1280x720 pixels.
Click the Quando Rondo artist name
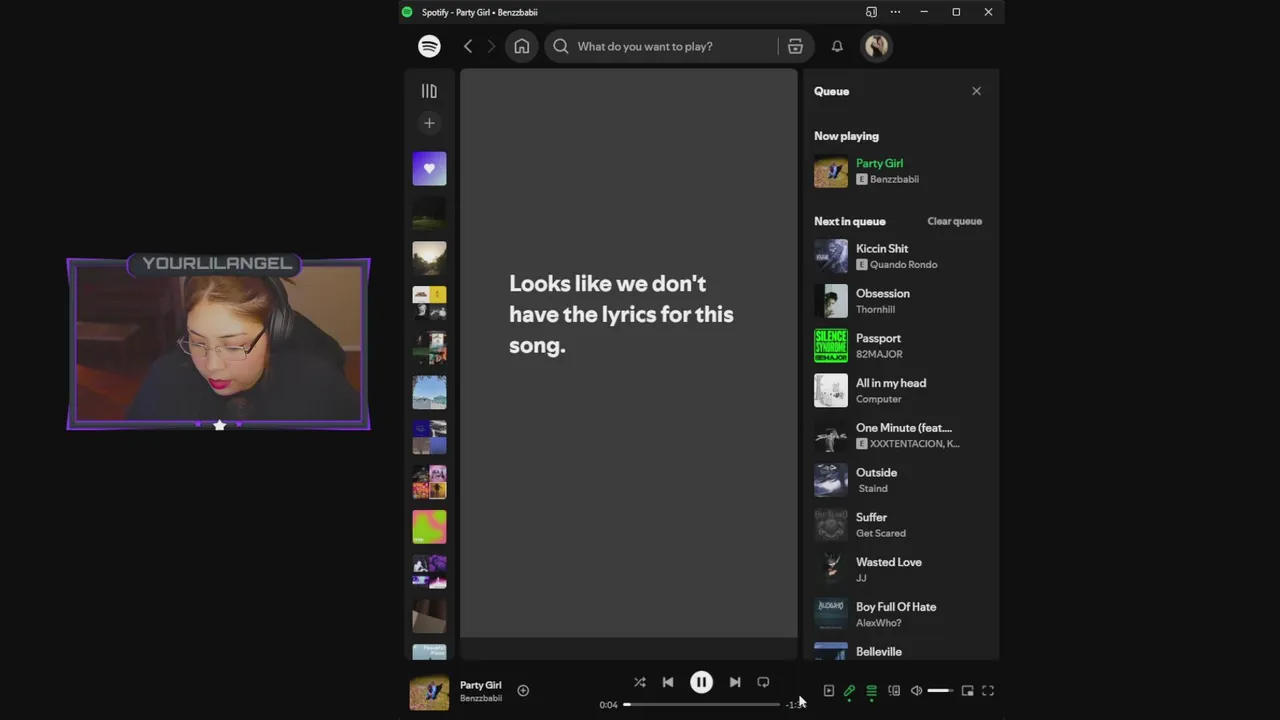pyautogui.click(x=903, y=264)
